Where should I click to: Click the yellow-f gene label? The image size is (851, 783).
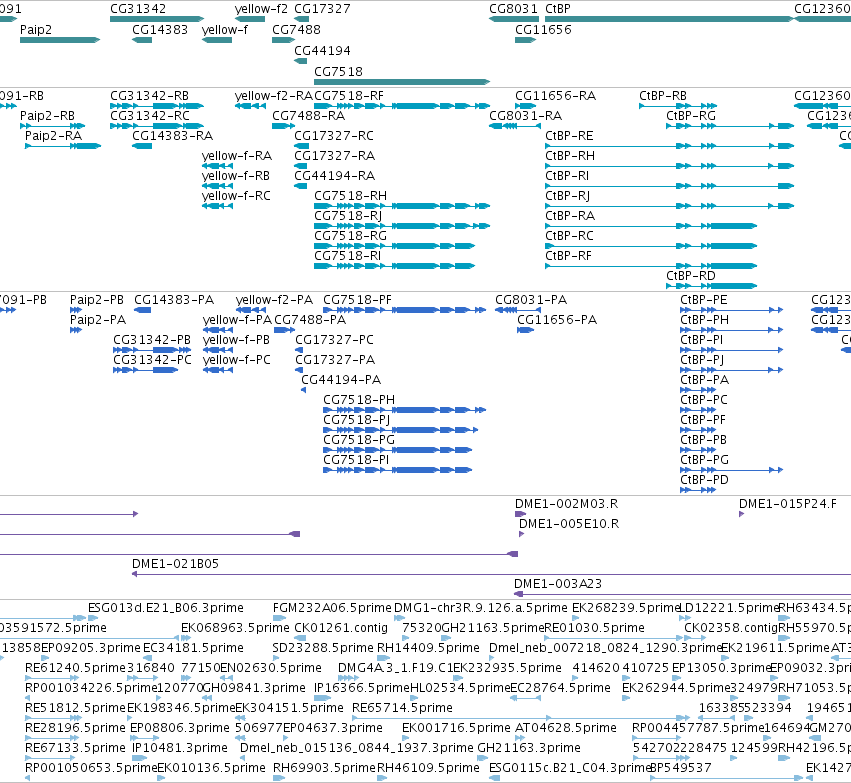tap(224, 29)
